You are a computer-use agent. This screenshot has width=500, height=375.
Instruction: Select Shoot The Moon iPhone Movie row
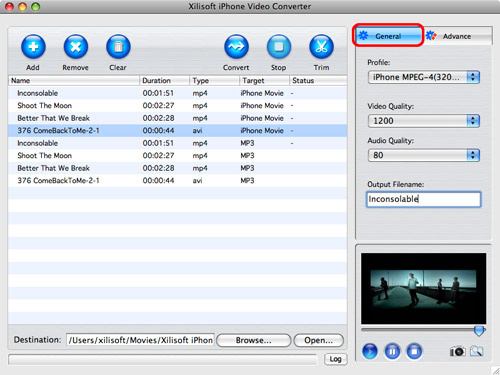pos(178,106)
